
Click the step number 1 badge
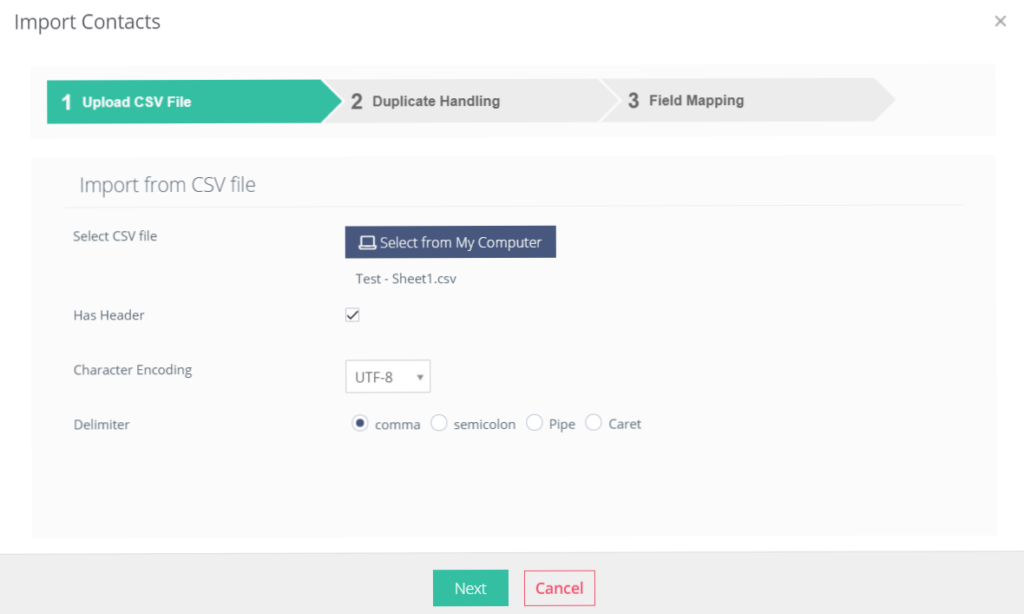click(66, 102)
